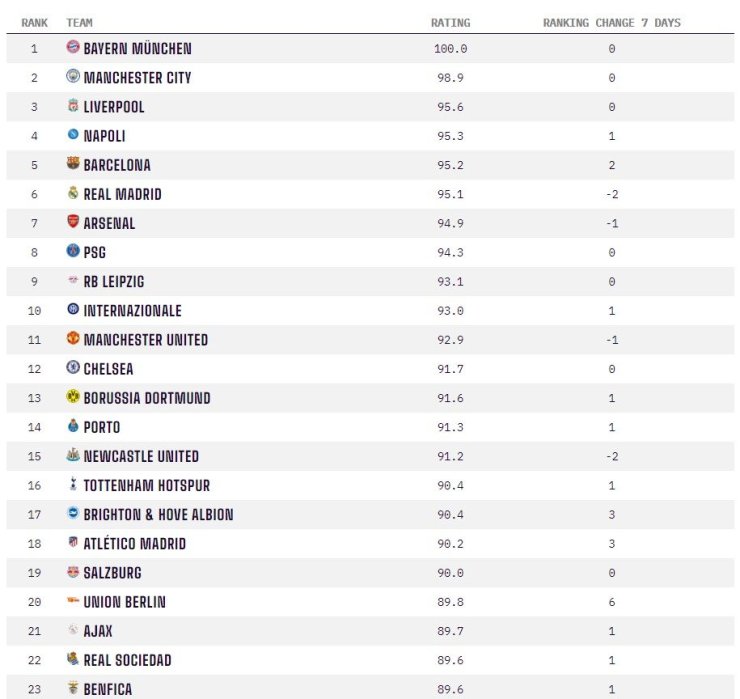740x699 pixels.
Task: Click the Liverpool club crest icon
Action: pyautogui.click(x=73, y=105)
